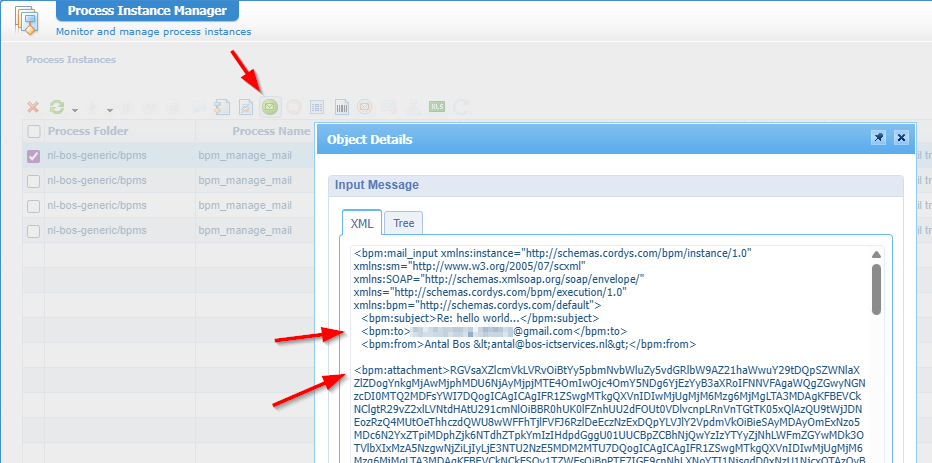The image size is (932, 463).
Task: Click the speech bubble comment icon
Action: (x=199, y=107)
